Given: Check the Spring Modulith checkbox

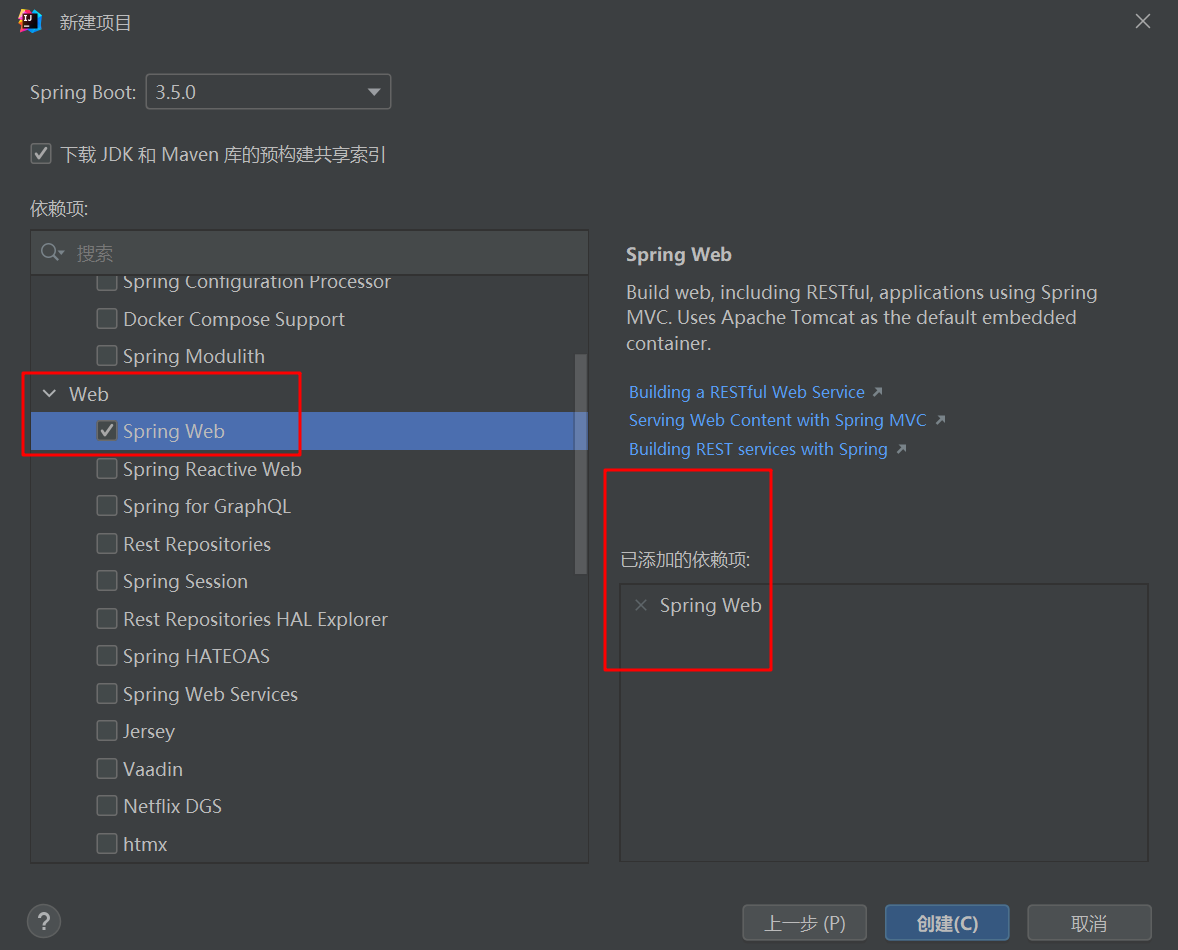Looking at the screenshot, I should pyautogui.click(x=107, y=356).
